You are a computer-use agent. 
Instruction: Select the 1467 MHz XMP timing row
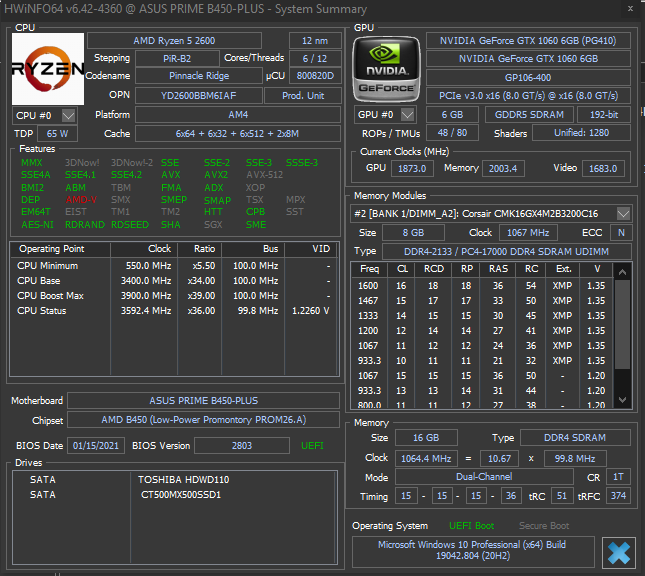coord(482,301)
